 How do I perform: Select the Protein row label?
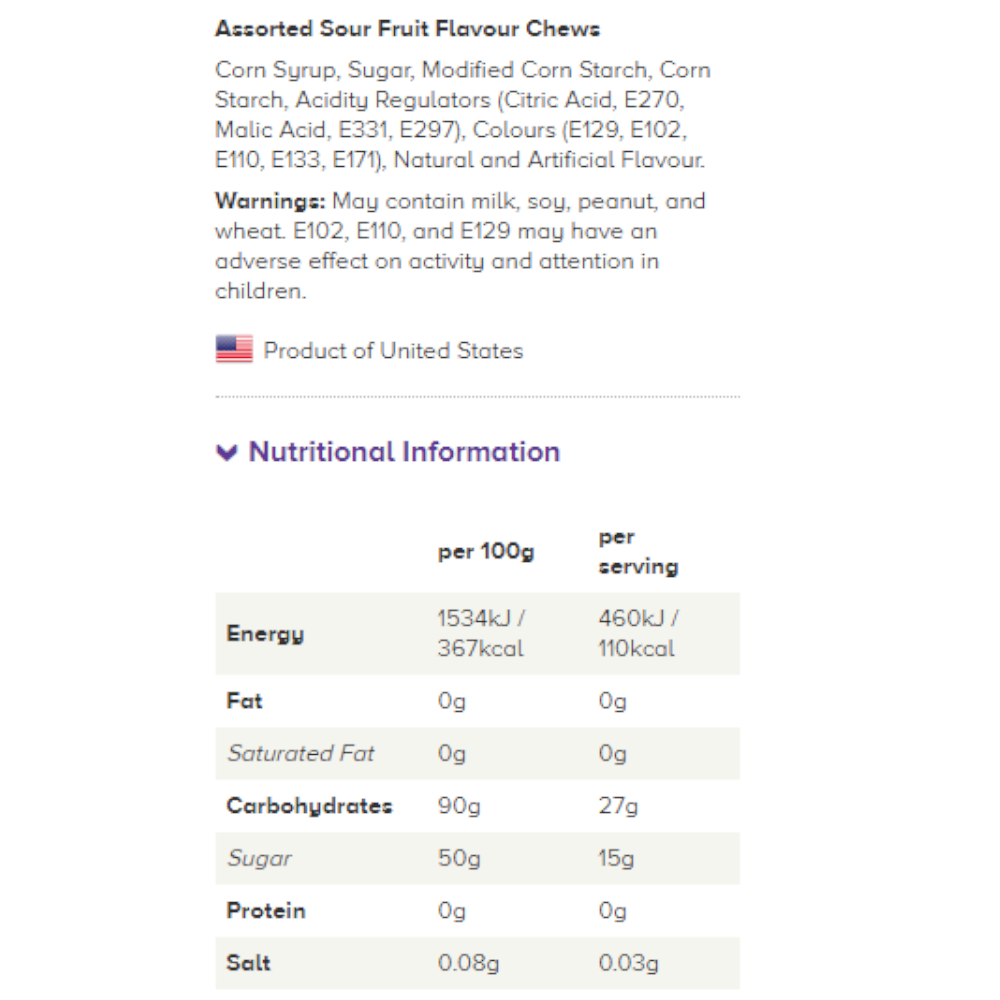pos(265,911)
